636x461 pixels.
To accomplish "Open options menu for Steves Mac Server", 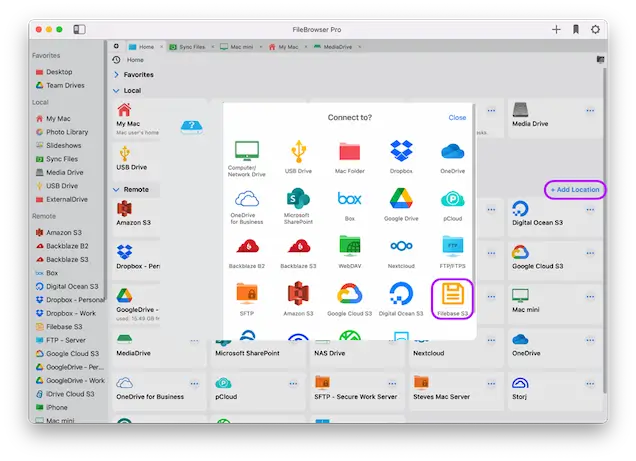I will click(x=491, y=384).
